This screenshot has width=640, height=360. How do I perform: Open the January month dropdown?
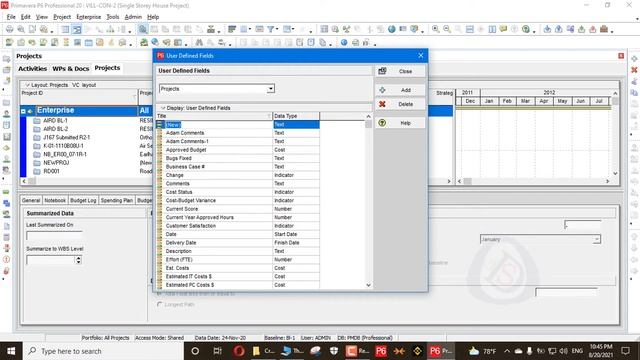click(597, 239)
